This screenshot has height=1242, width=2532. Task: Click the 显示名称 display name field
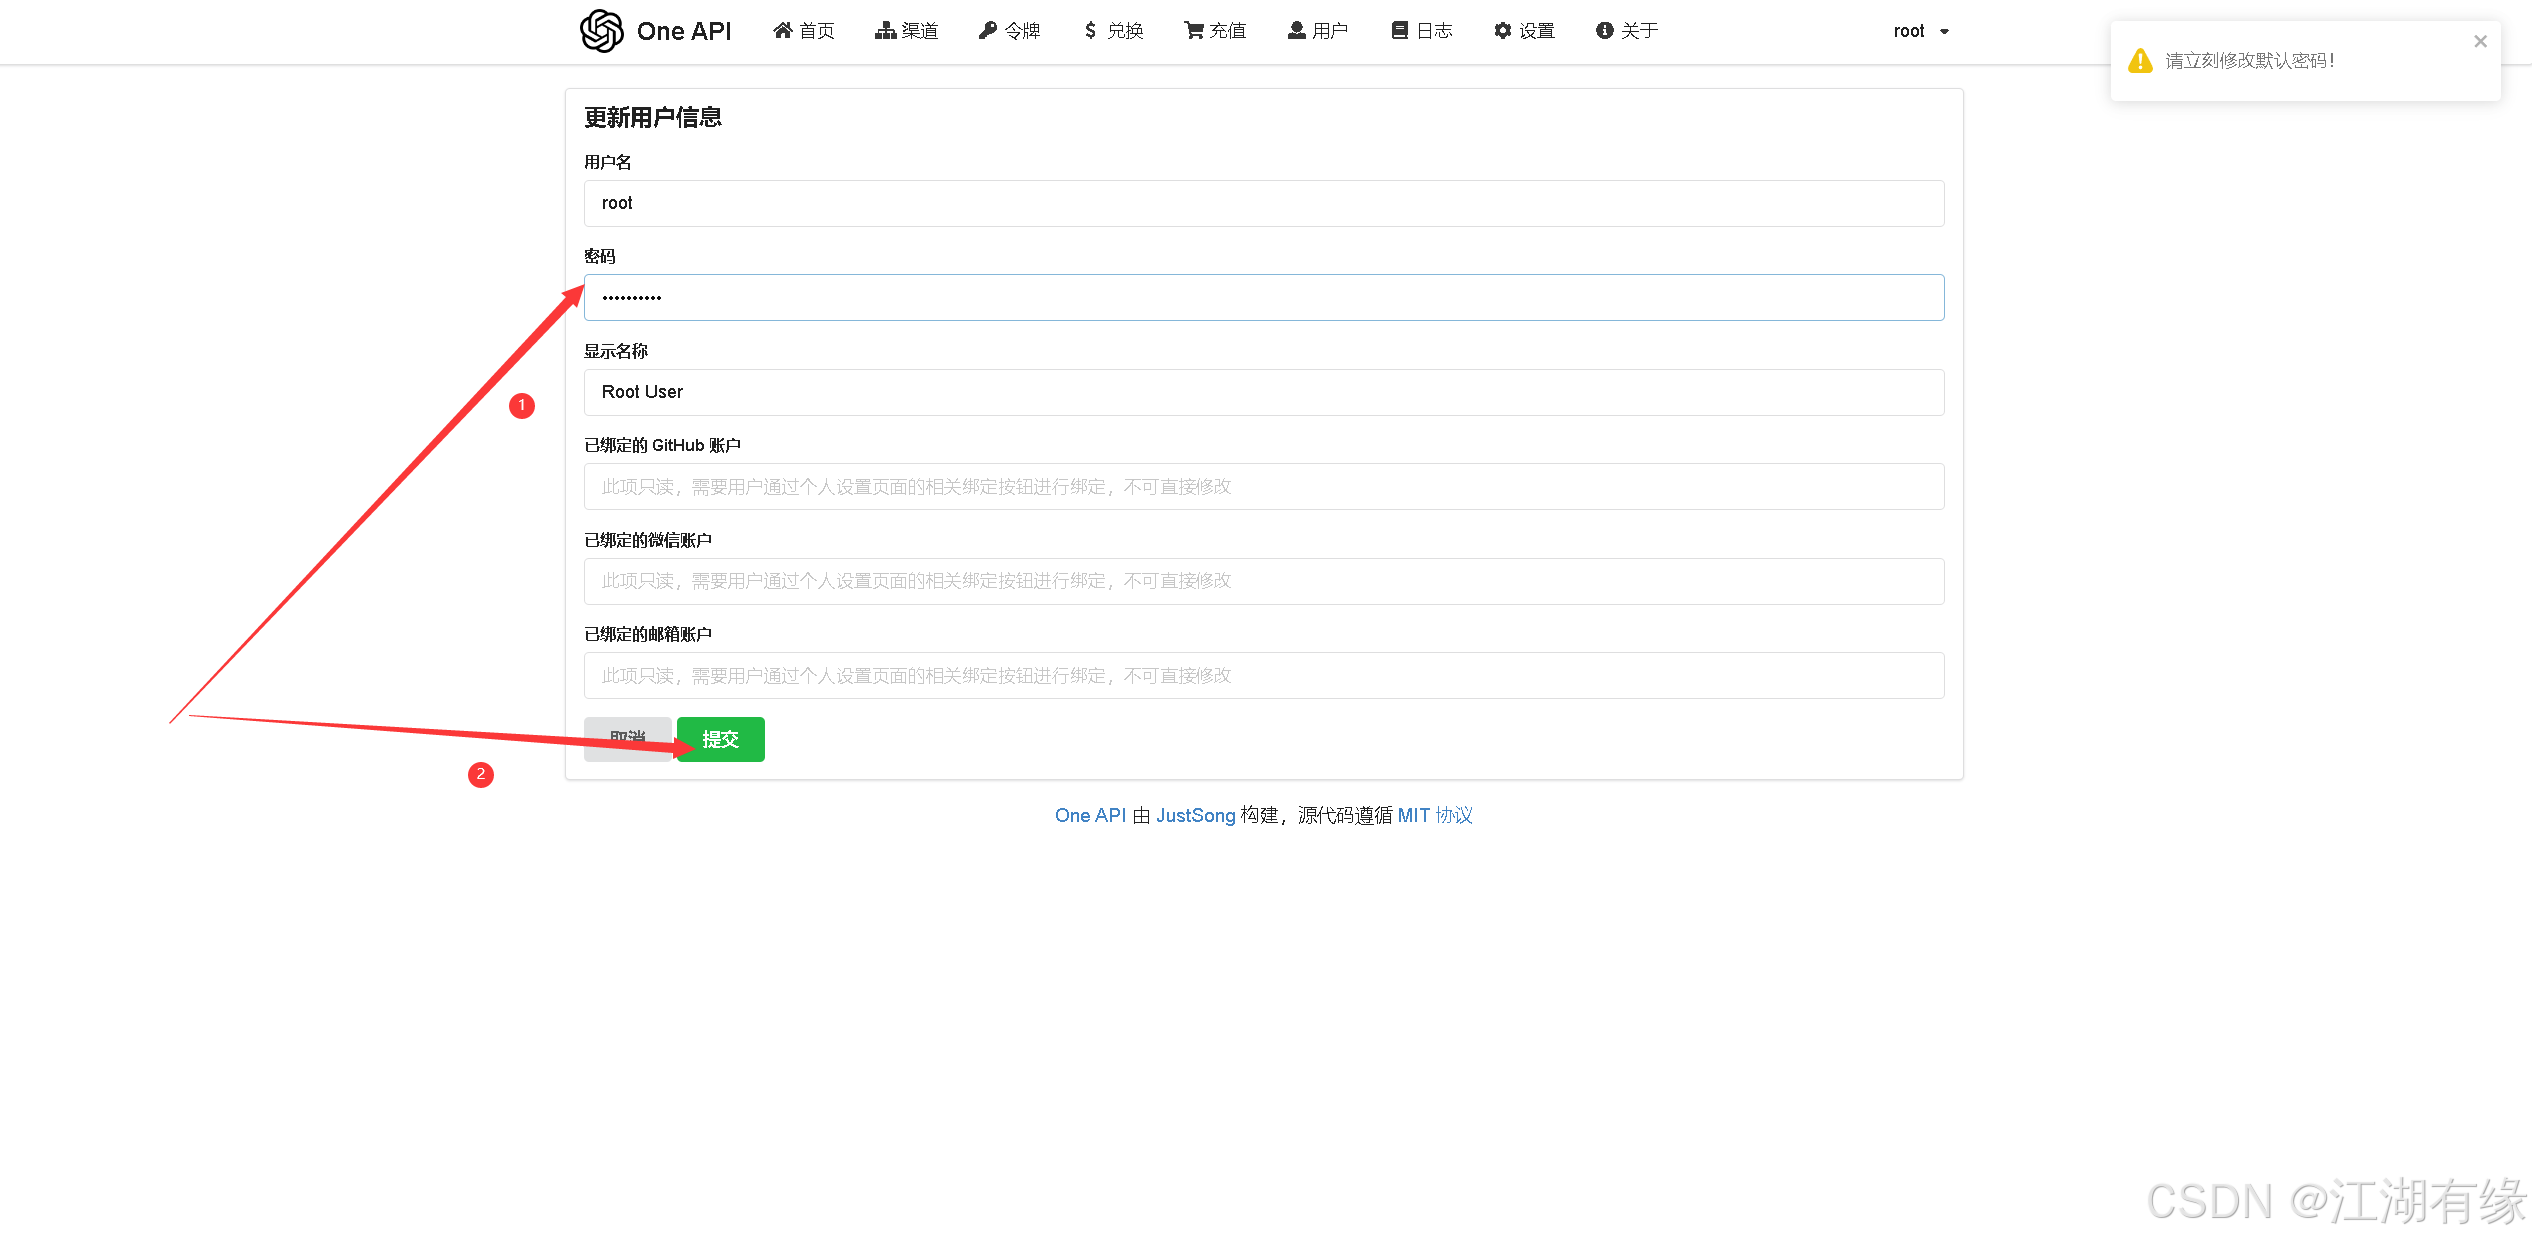pos(1263,393)
